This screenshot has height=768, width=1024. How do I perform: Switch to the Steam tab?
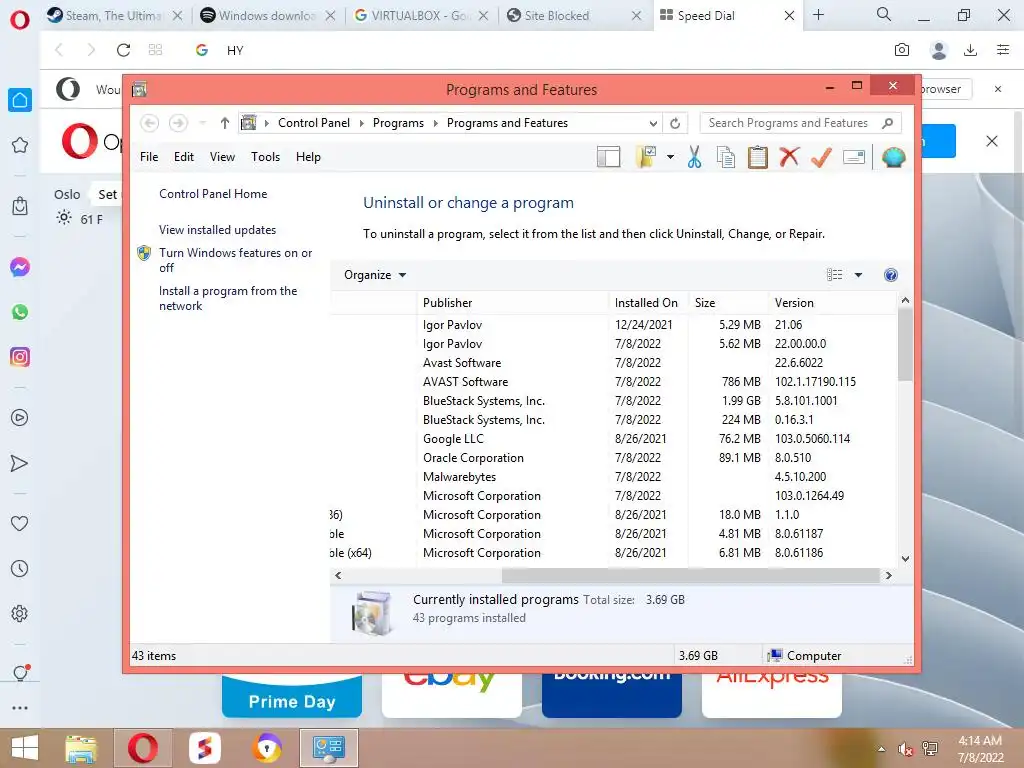click(x=114, y=16)
